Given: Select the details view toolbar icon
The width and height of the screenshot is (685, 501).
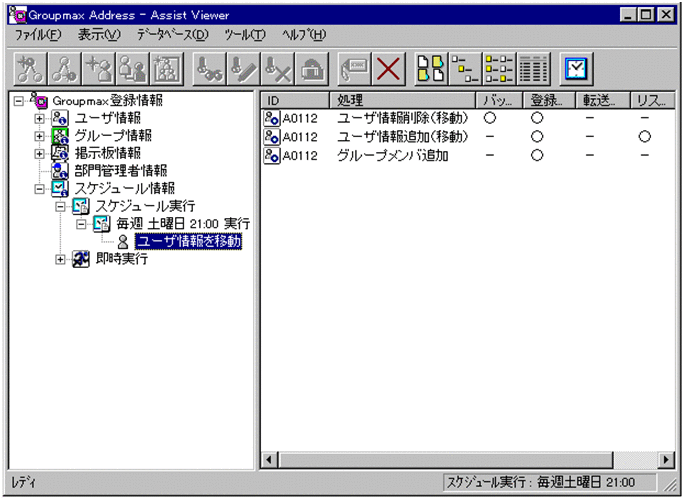Looking at the screenshot, I should pyautogui.click(x=534, y=69).
